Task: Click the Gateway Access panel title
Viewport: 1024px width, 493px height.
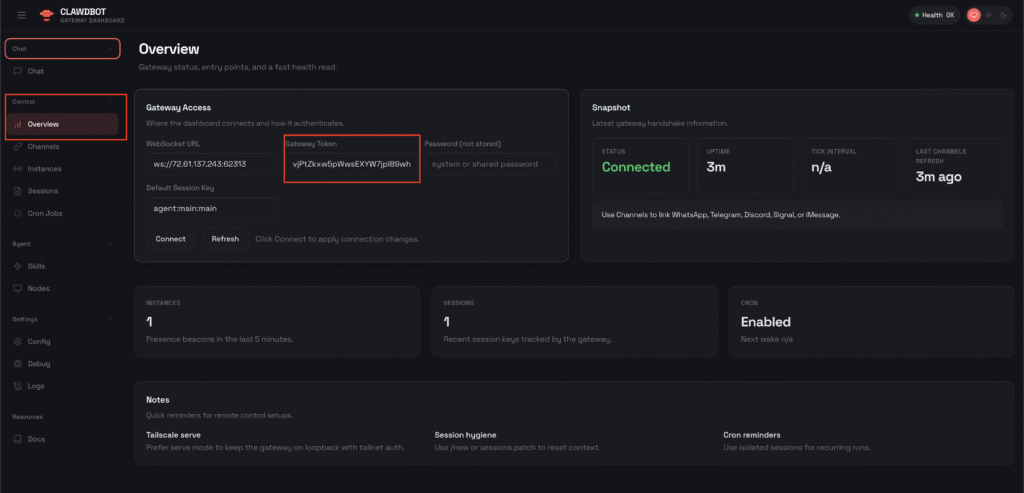Action: coord(178,108)
